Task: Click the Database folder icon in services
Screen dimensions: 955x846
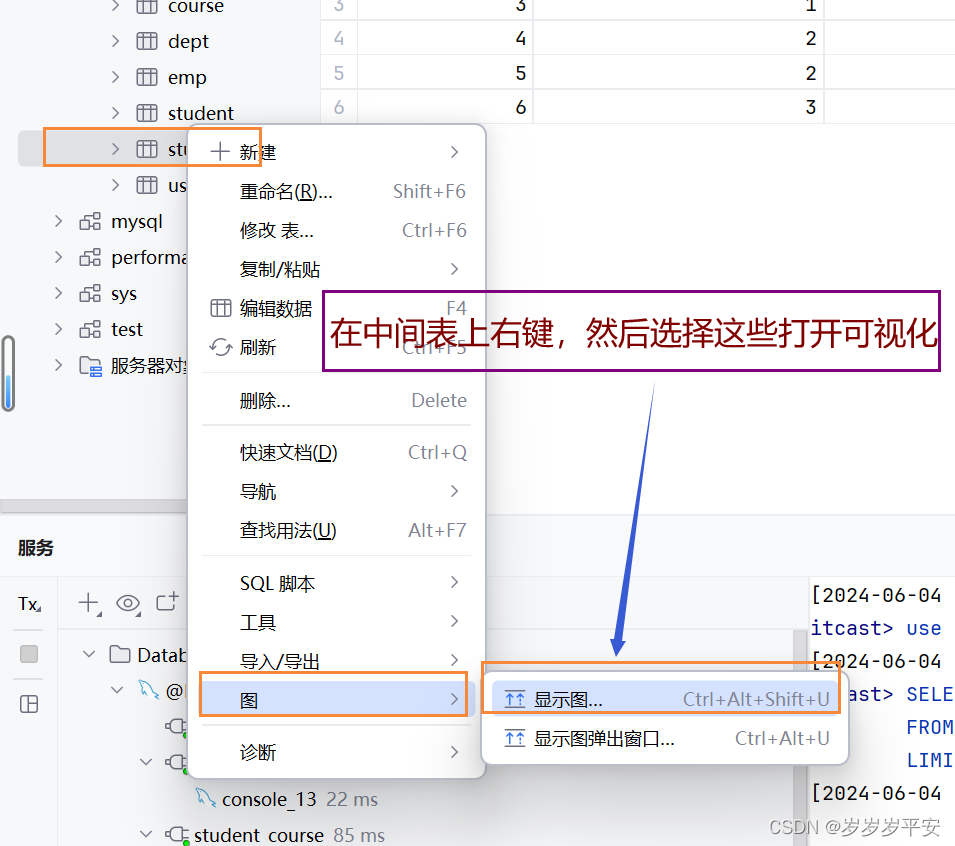Action: click(119, 655)
